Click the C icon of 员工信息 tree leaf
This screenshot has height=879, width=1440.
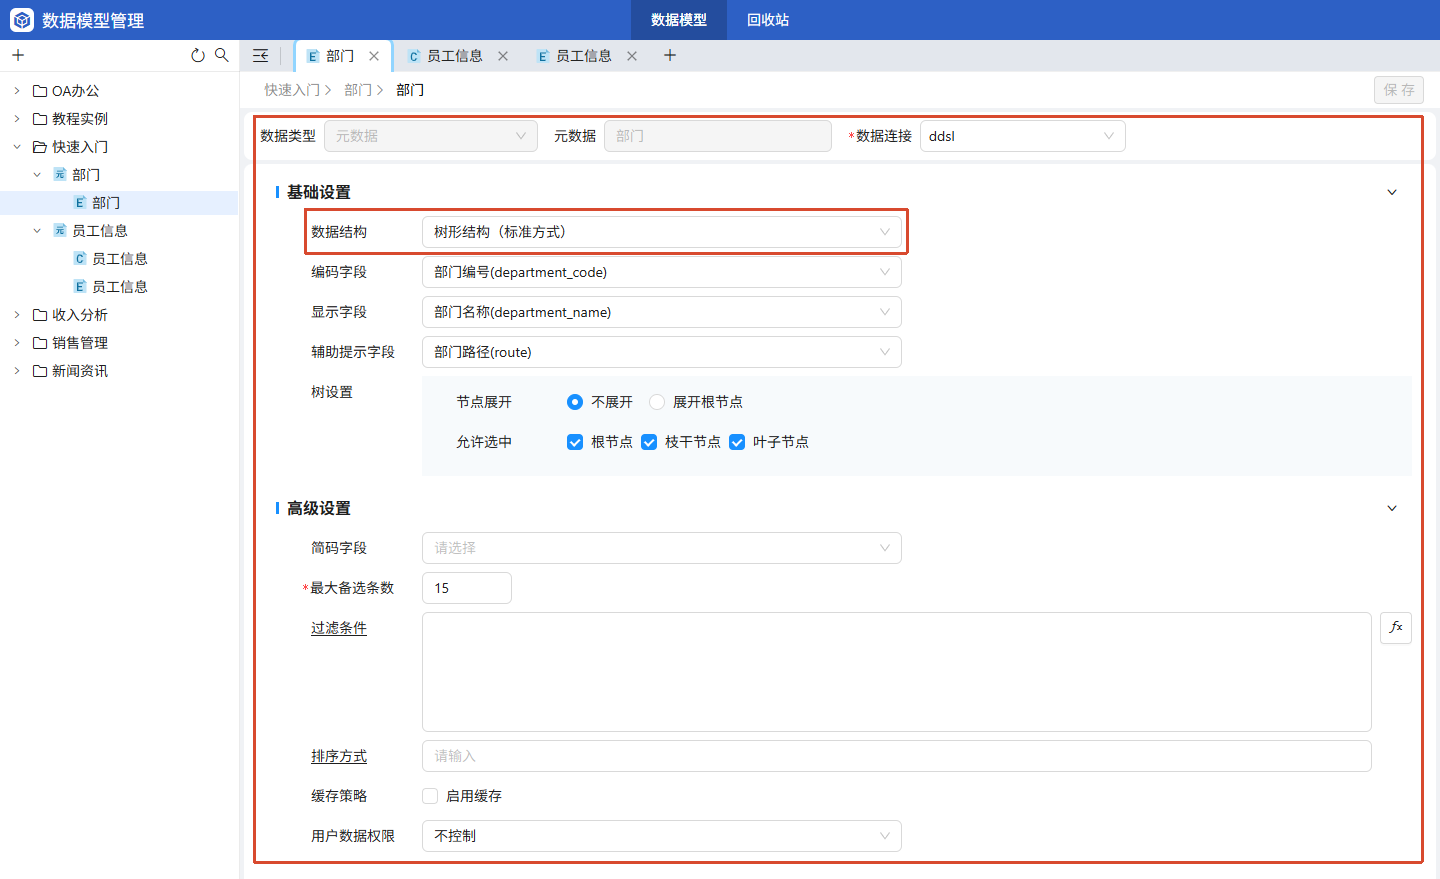[x=80, y=259]
